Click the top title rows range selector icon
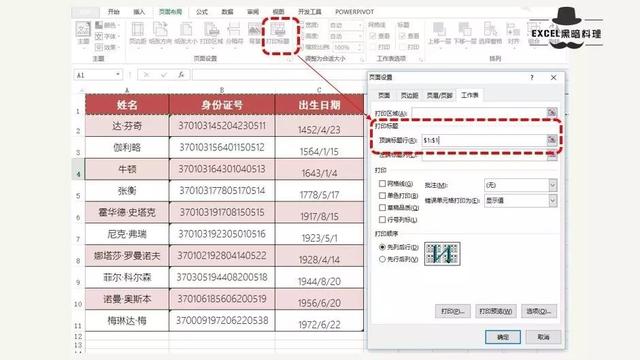 [552, 140]
